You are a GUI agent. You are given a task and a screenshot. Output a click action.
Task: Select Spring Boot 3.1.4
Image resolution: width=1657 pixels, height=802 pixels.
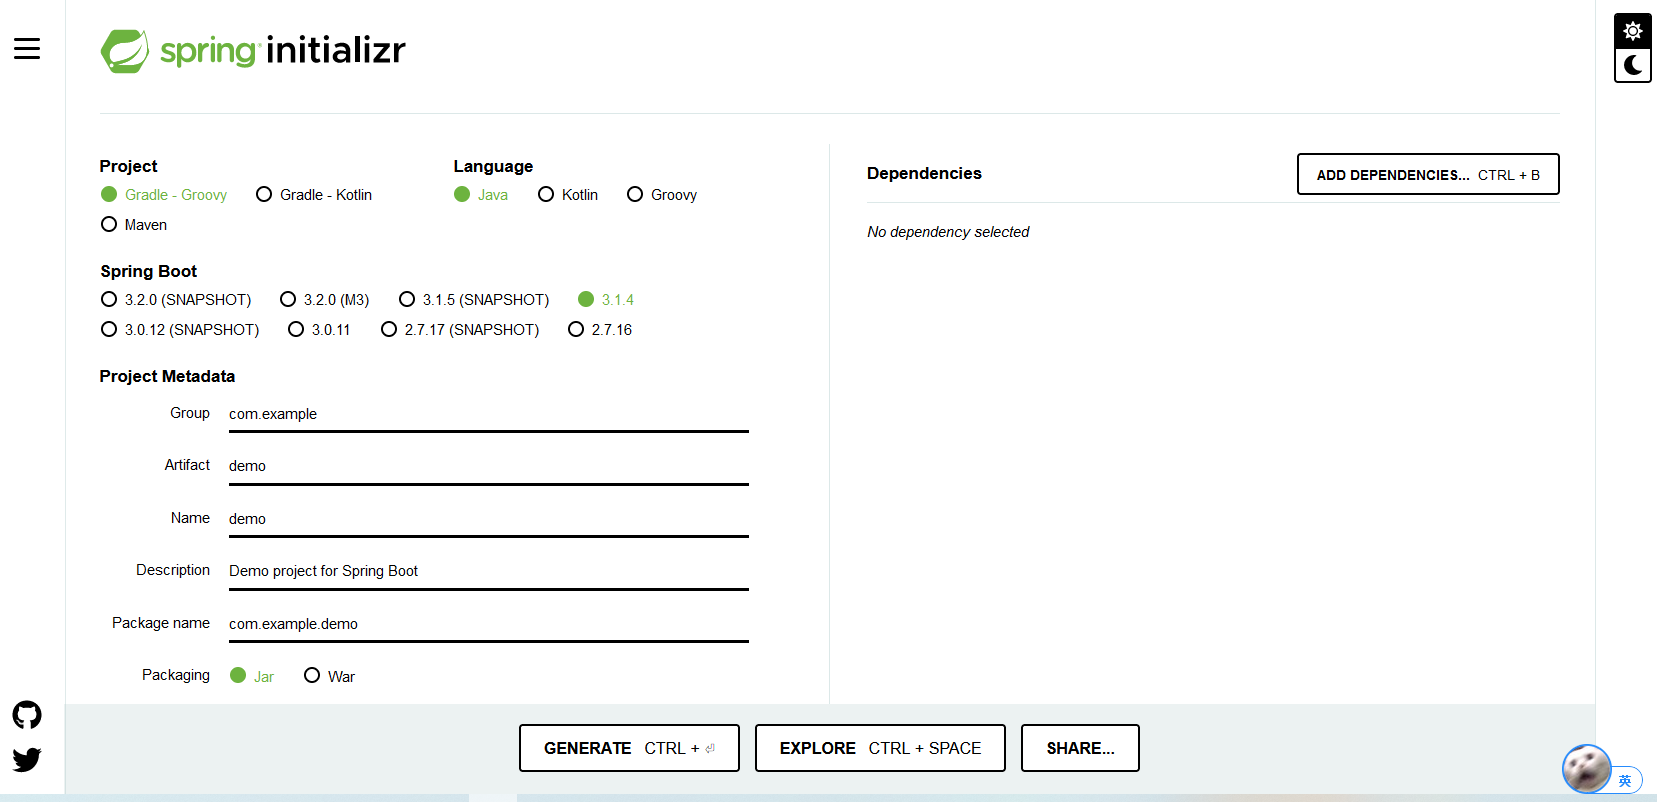(x=606, y=300)
